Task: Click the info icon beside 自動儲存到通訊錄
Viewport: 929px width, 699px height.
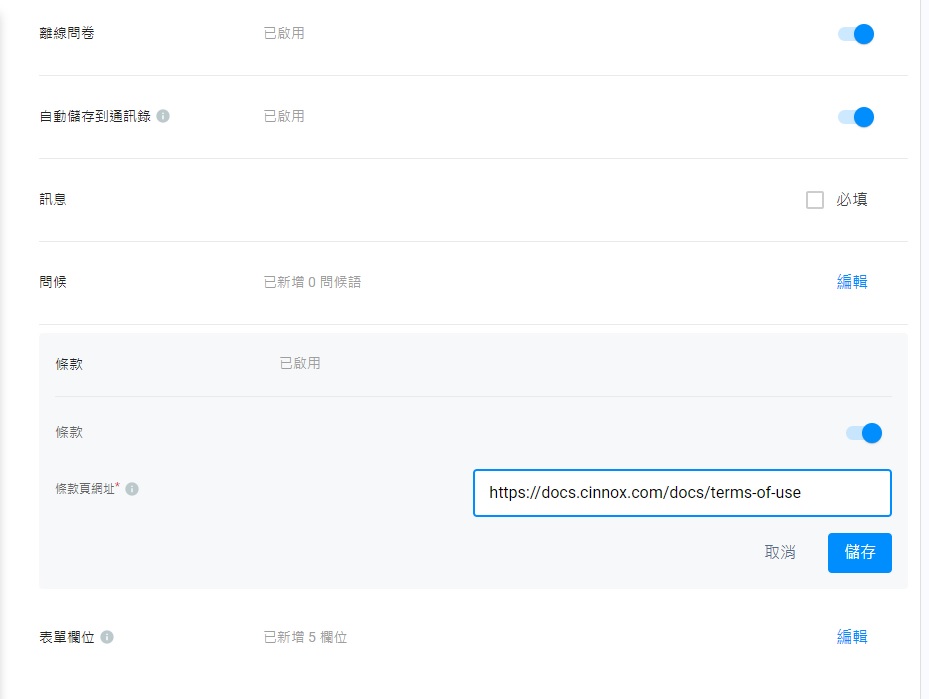Action: (163, 116)
